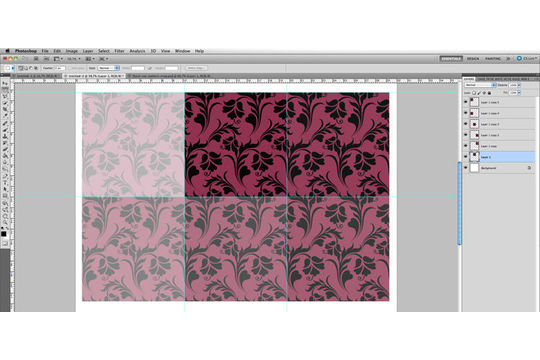The image size is (540, 360).
Task: Switch to the Essentials workspace
Action: click(x=451, y=59)
